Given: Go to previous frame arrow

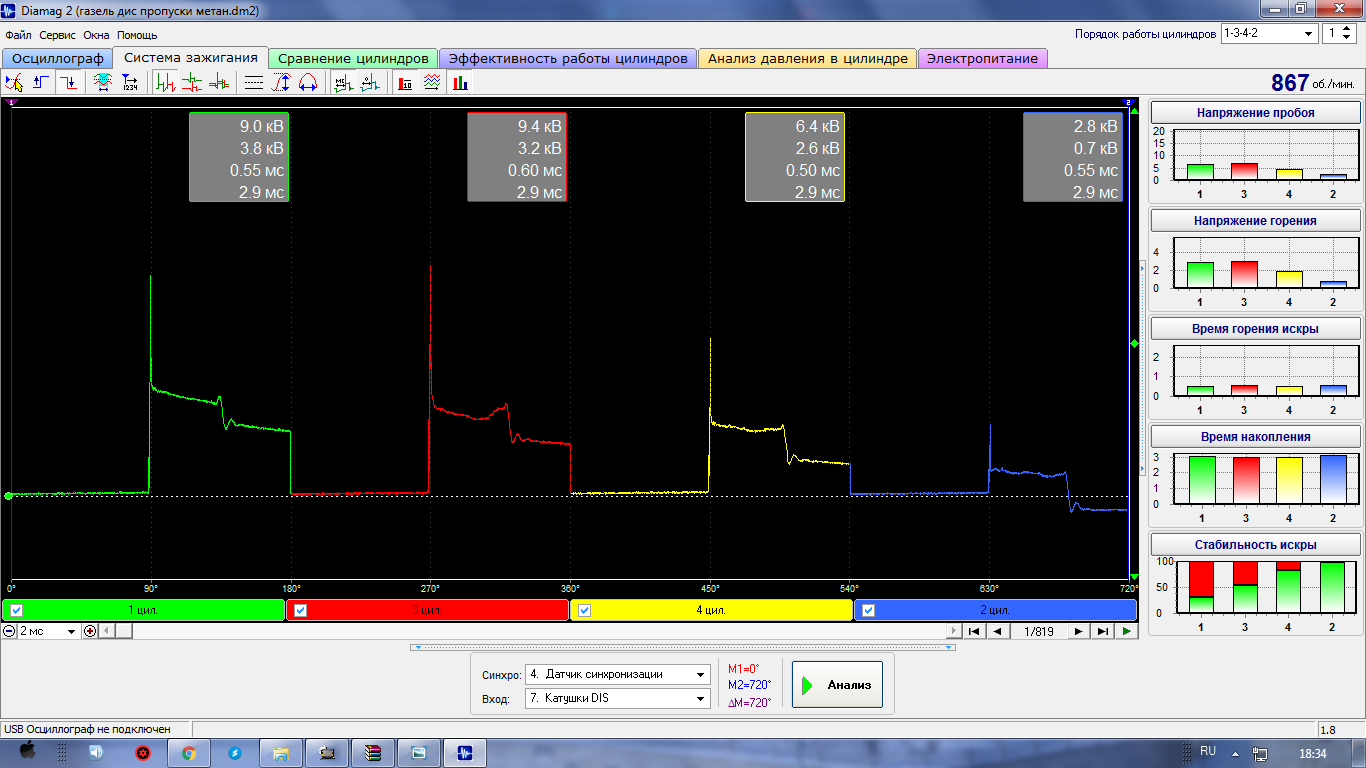Looking at the screenshot, I should [x=998, y=631].
